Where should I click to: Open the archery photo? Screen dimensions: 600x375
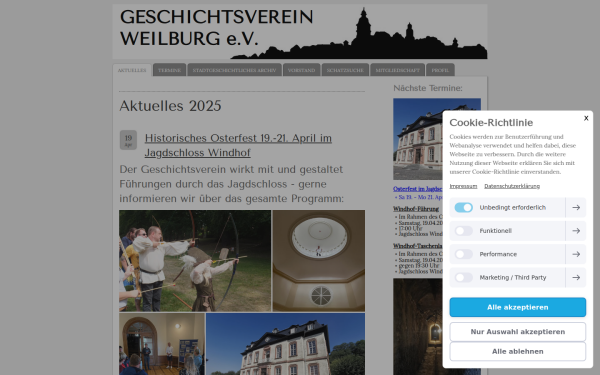[195, 261]
